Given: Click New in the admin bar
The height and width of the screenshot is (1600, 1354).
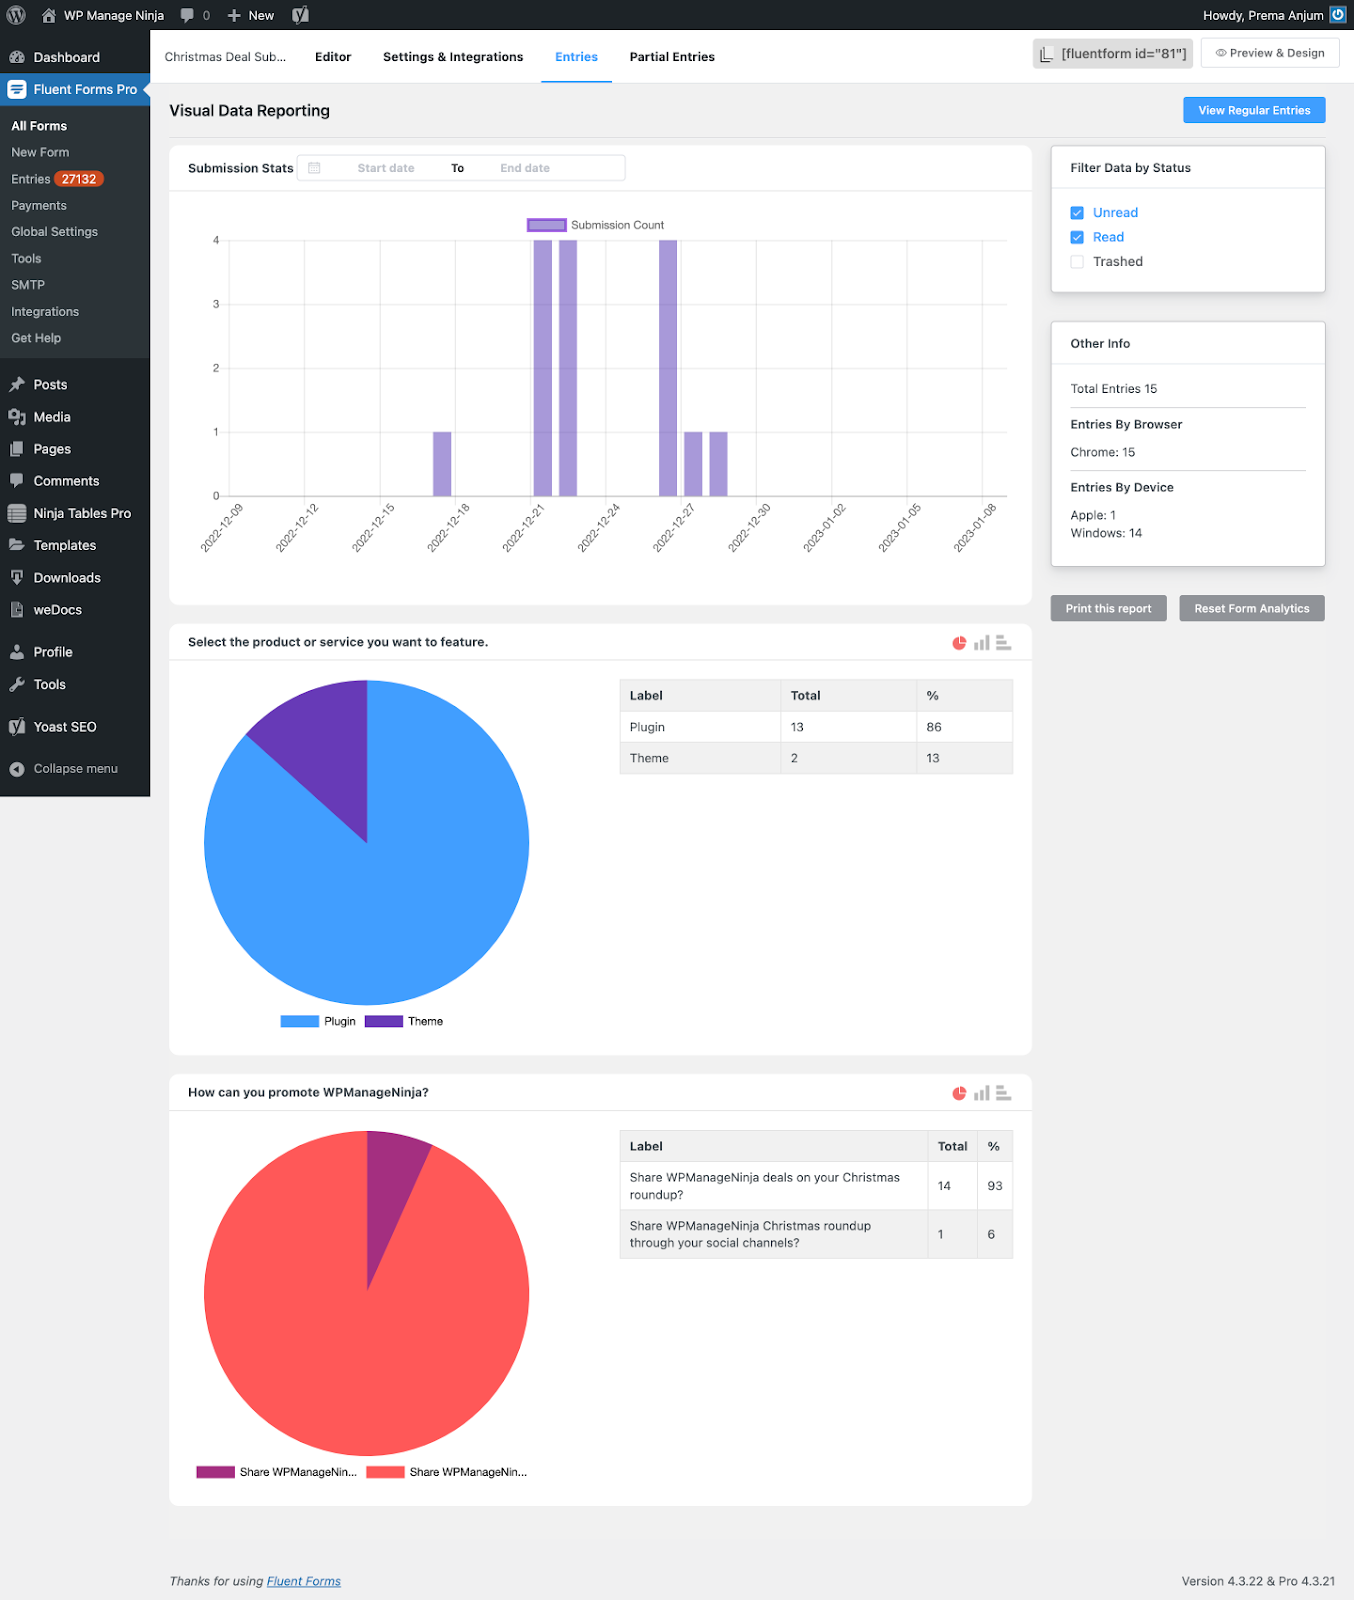Looking at the screenshot, I should coord(250,15).
